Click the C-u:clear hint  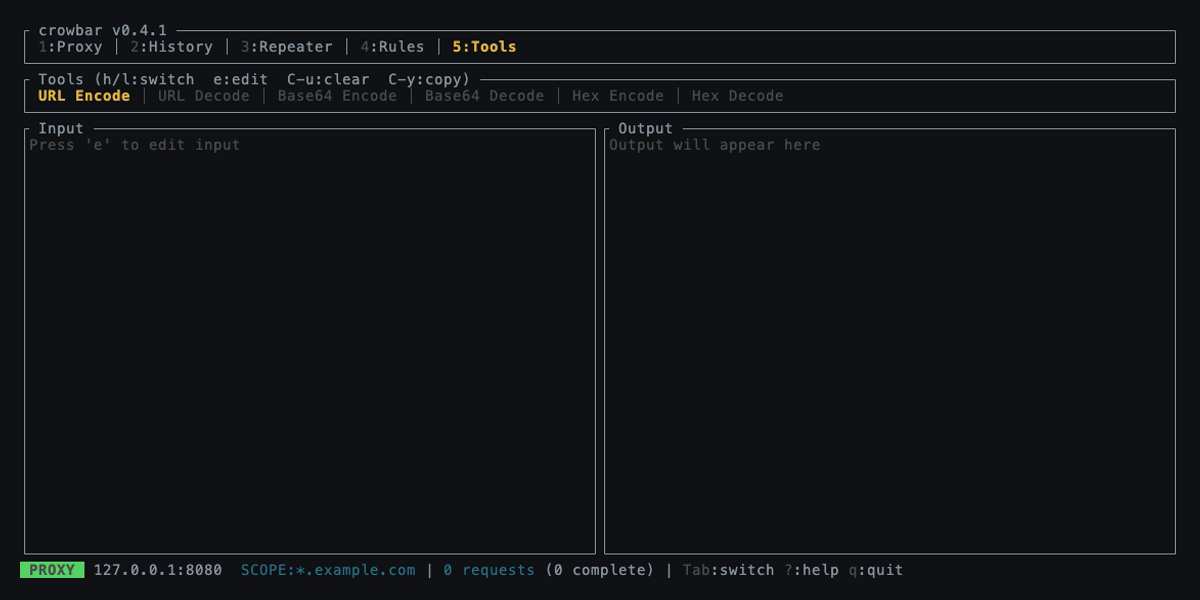328,80
